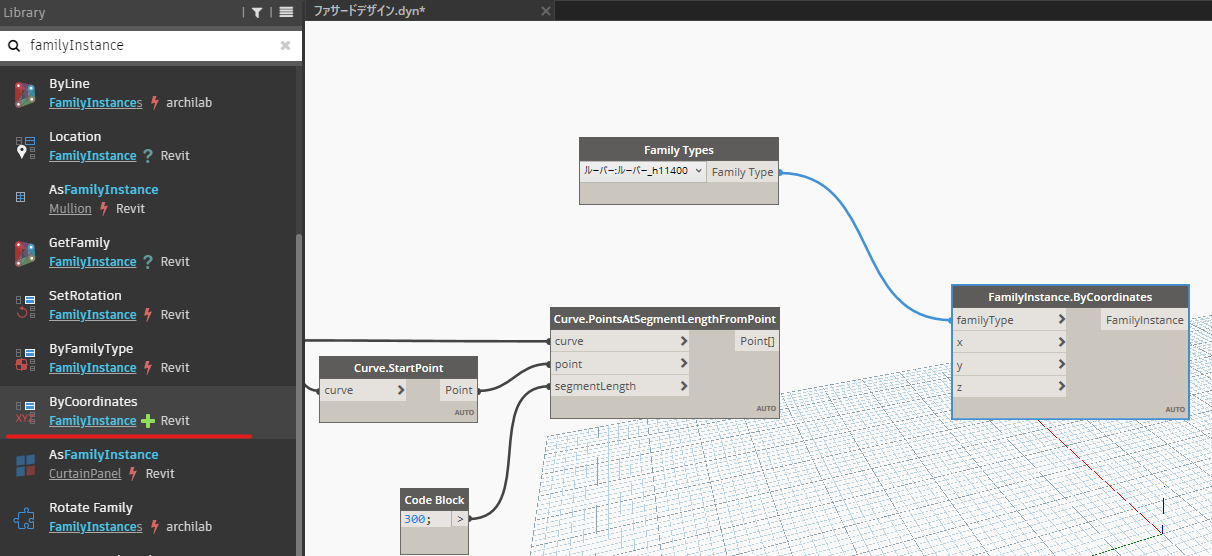Image resolution: width=1212 pixels, height=556 pixels.
Task: Click the segmentLength input port chevron
Action: 684,386
